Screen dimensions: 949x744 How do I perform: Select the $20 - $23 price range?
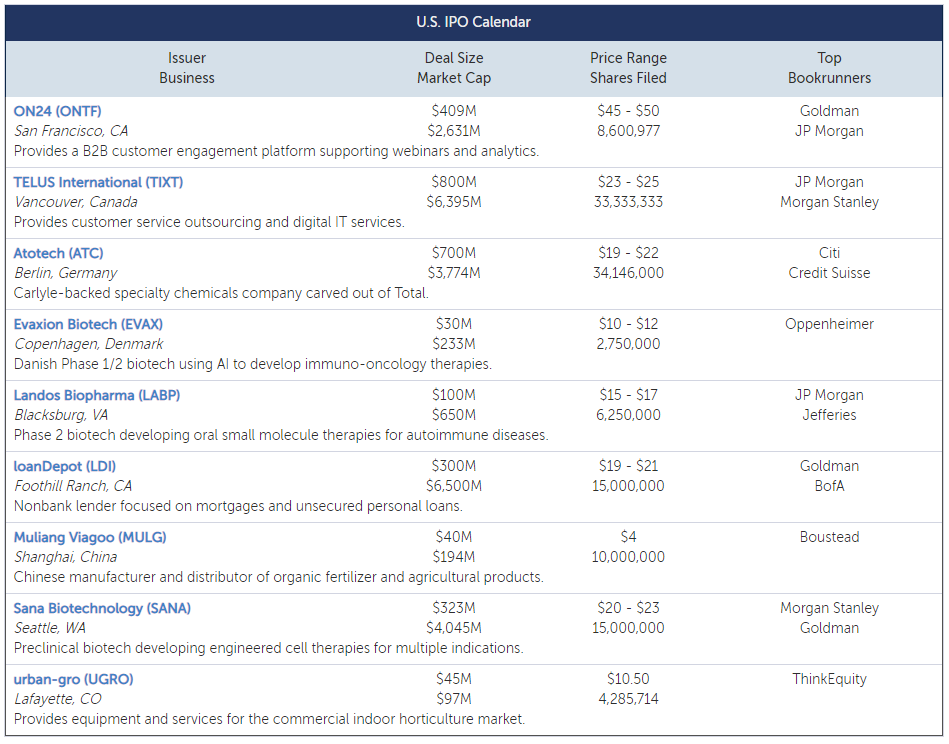[628, 608]
